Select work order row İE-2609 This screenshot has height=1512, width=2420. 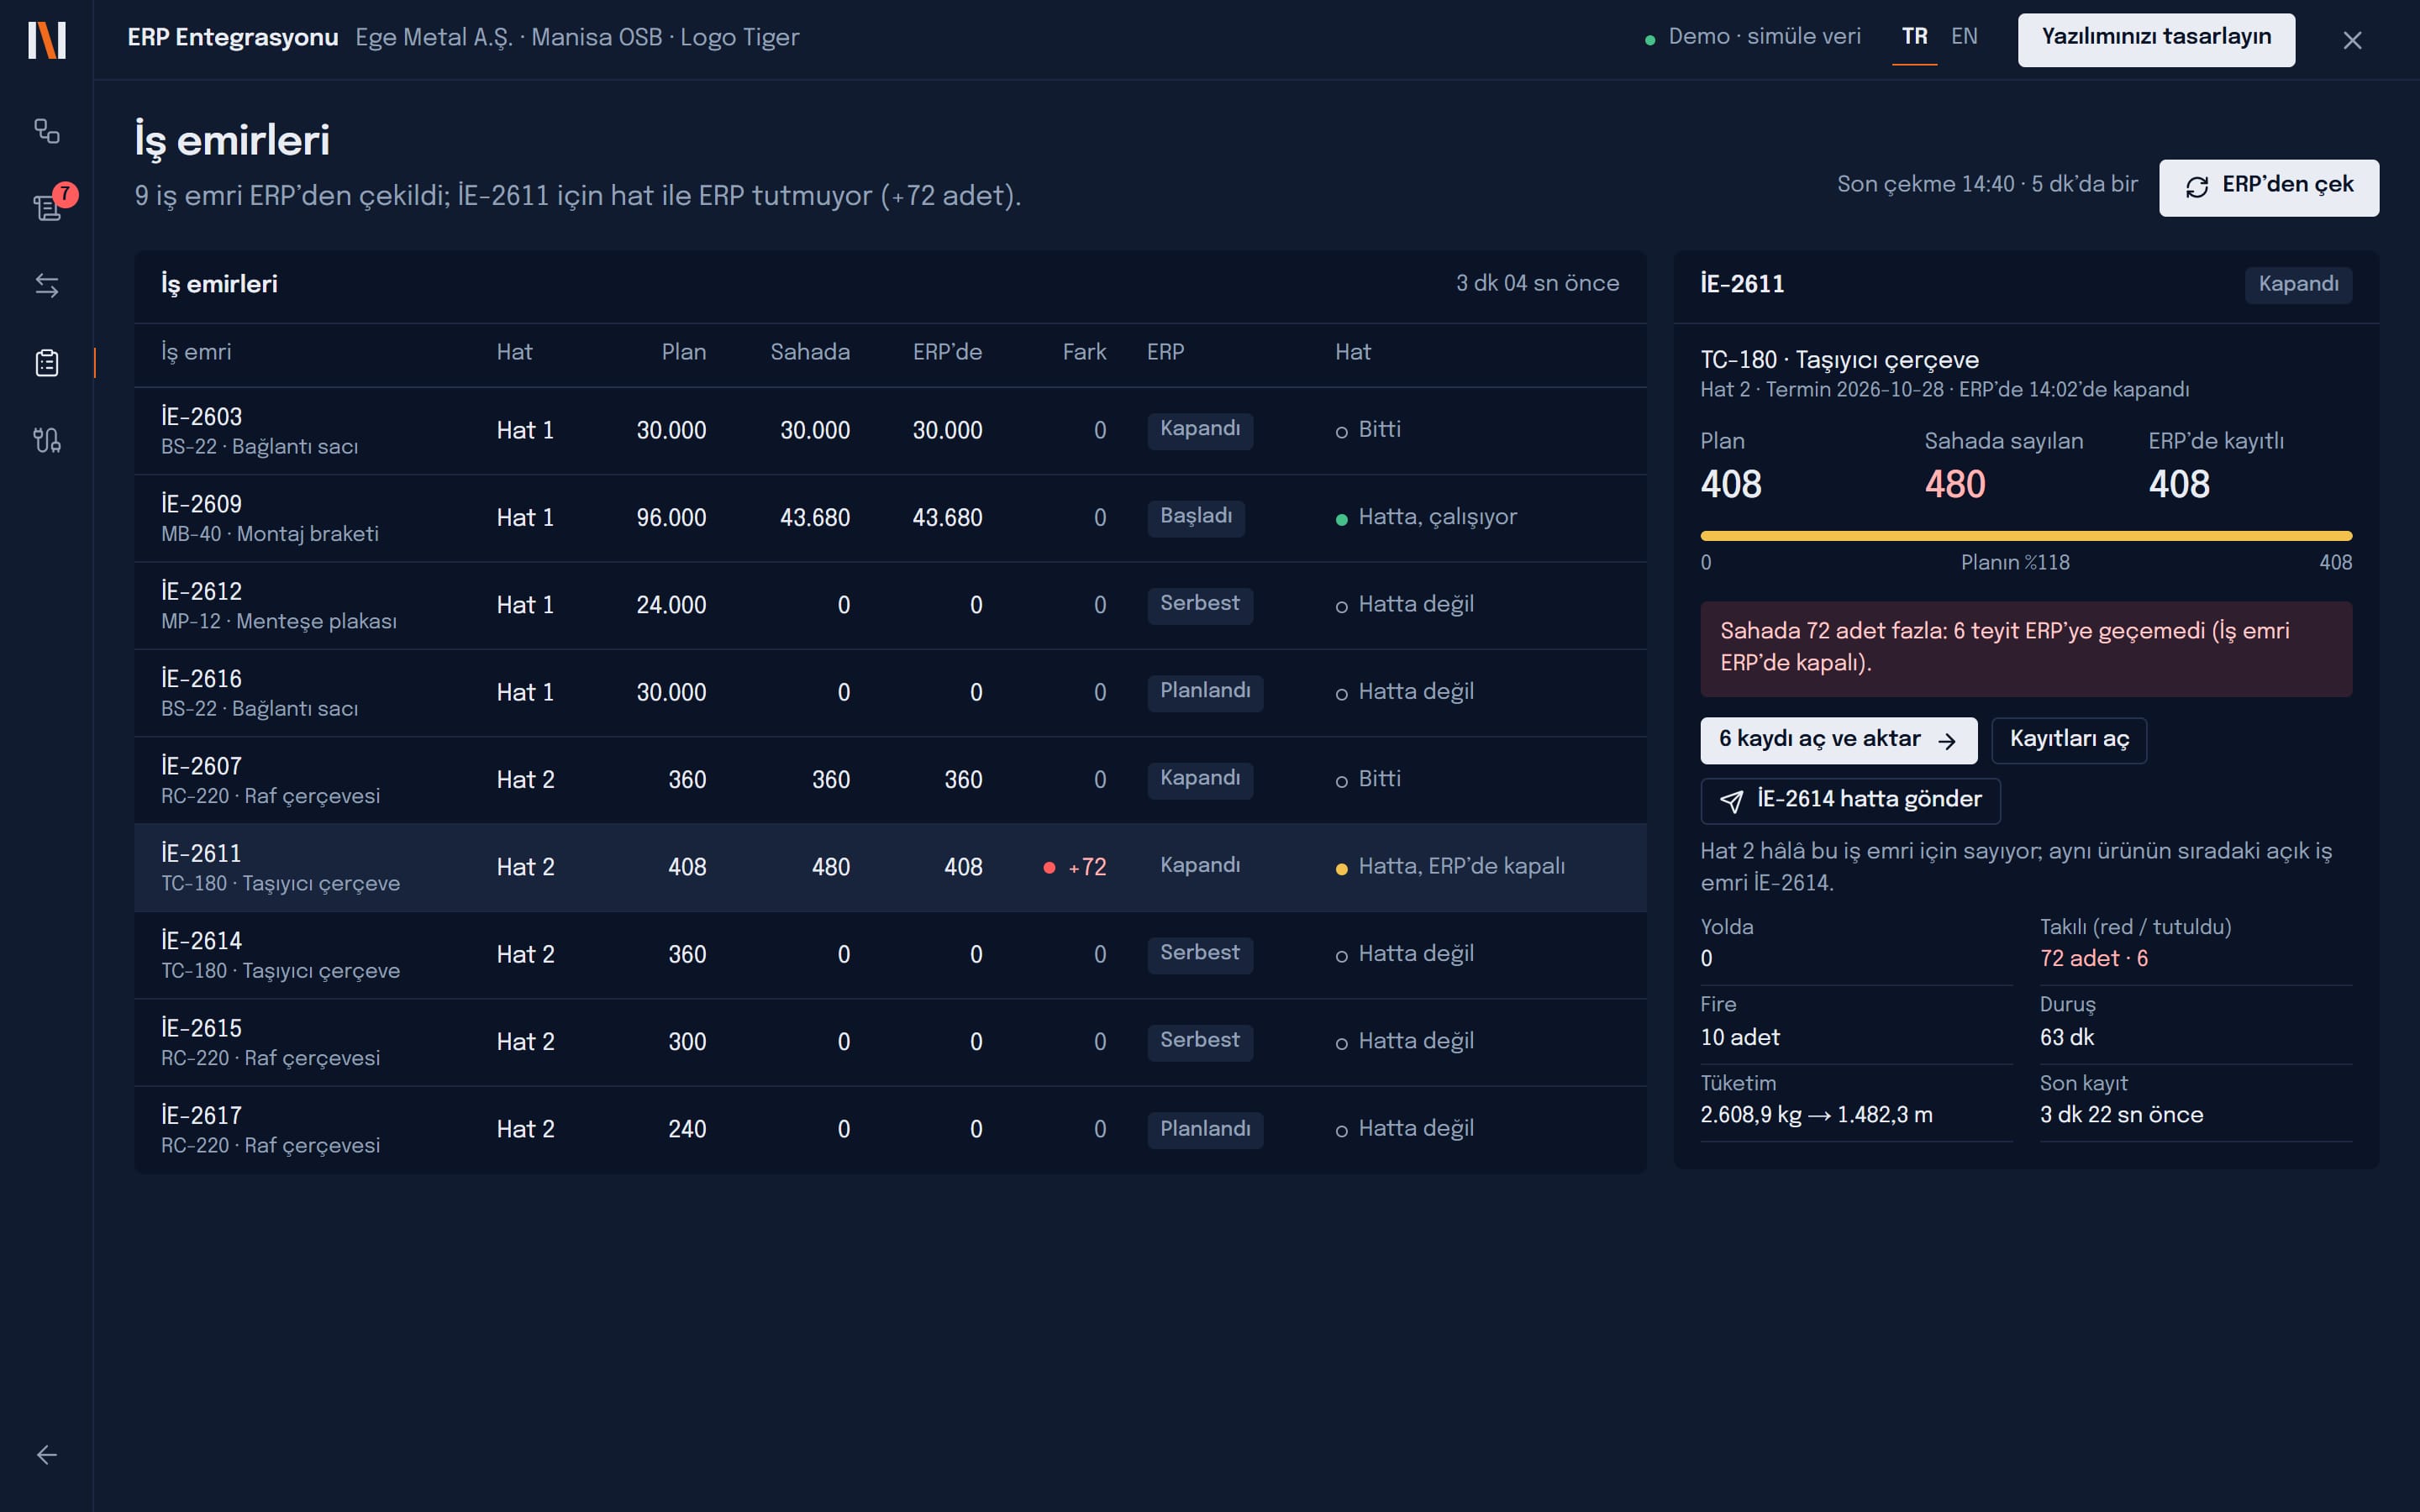890,518
